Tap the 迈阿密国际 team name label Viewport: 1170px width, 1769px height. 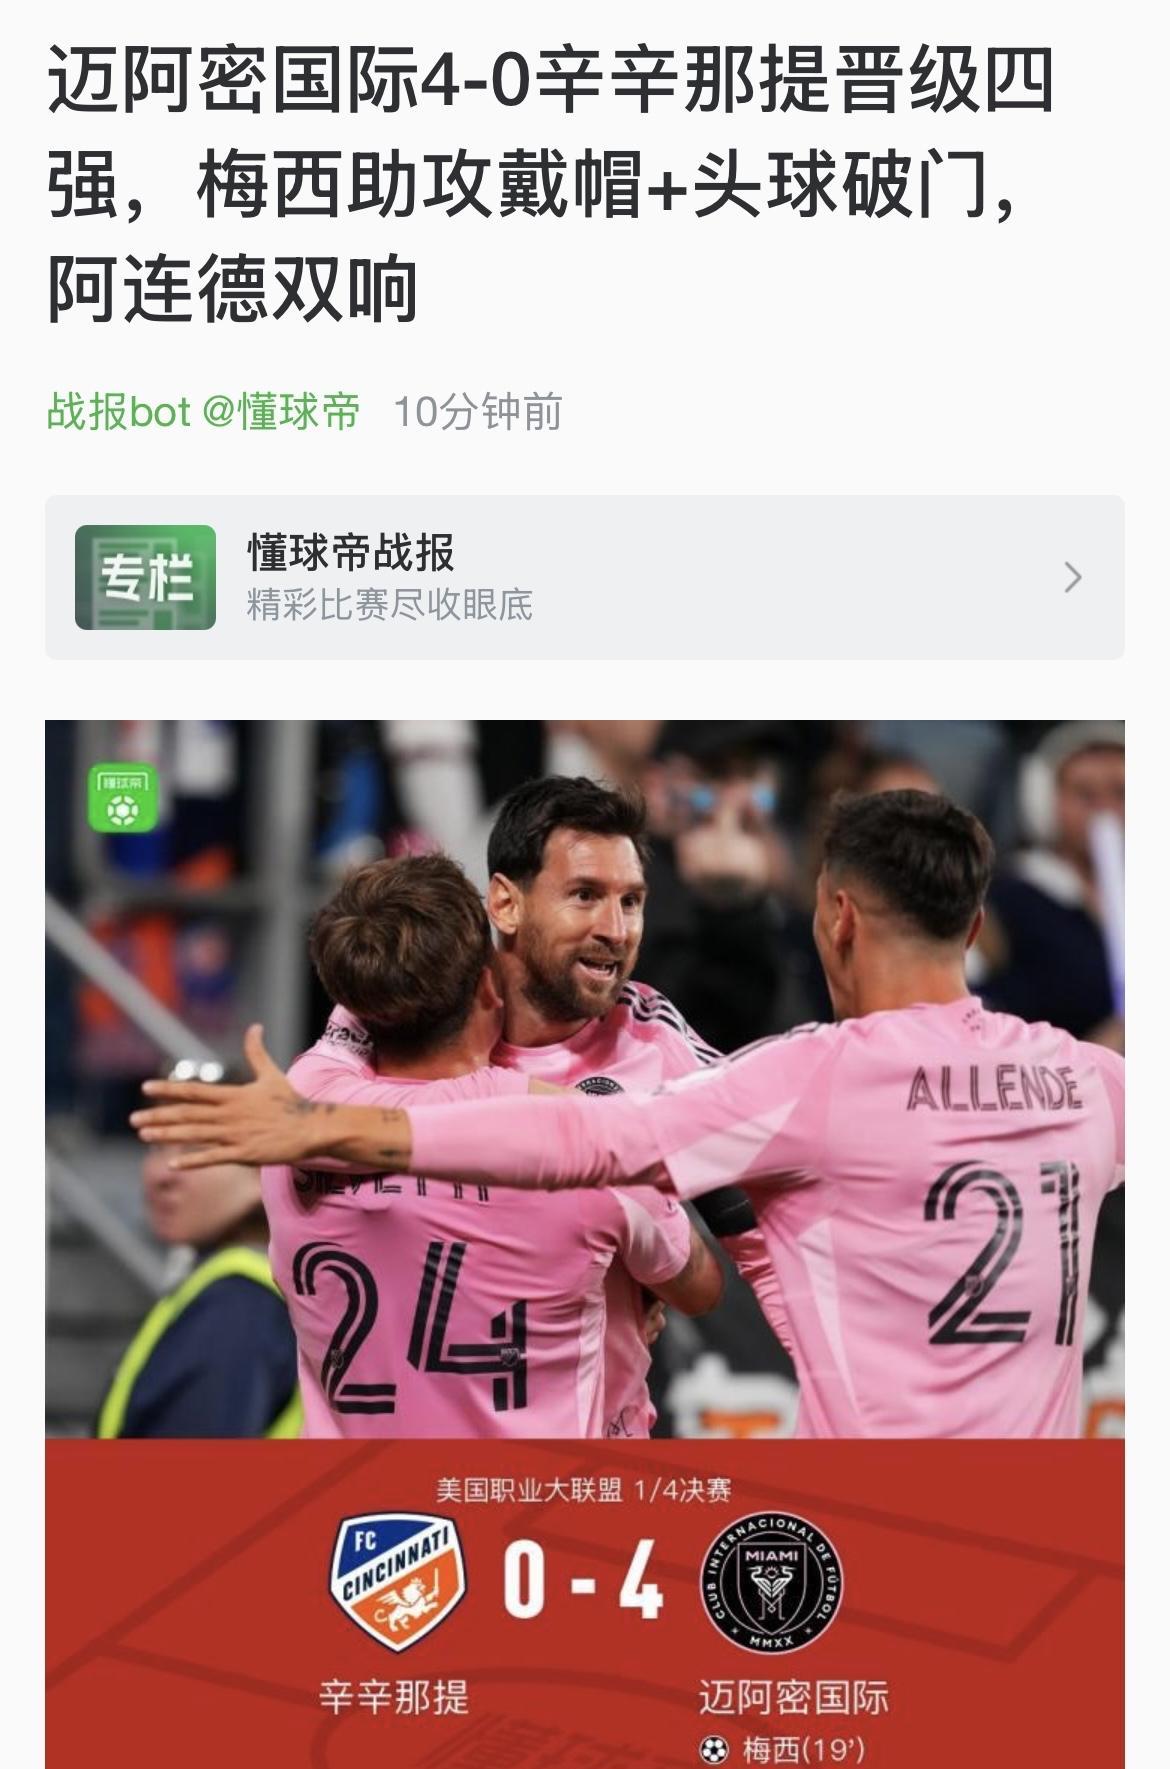(x=793, y=1697)
